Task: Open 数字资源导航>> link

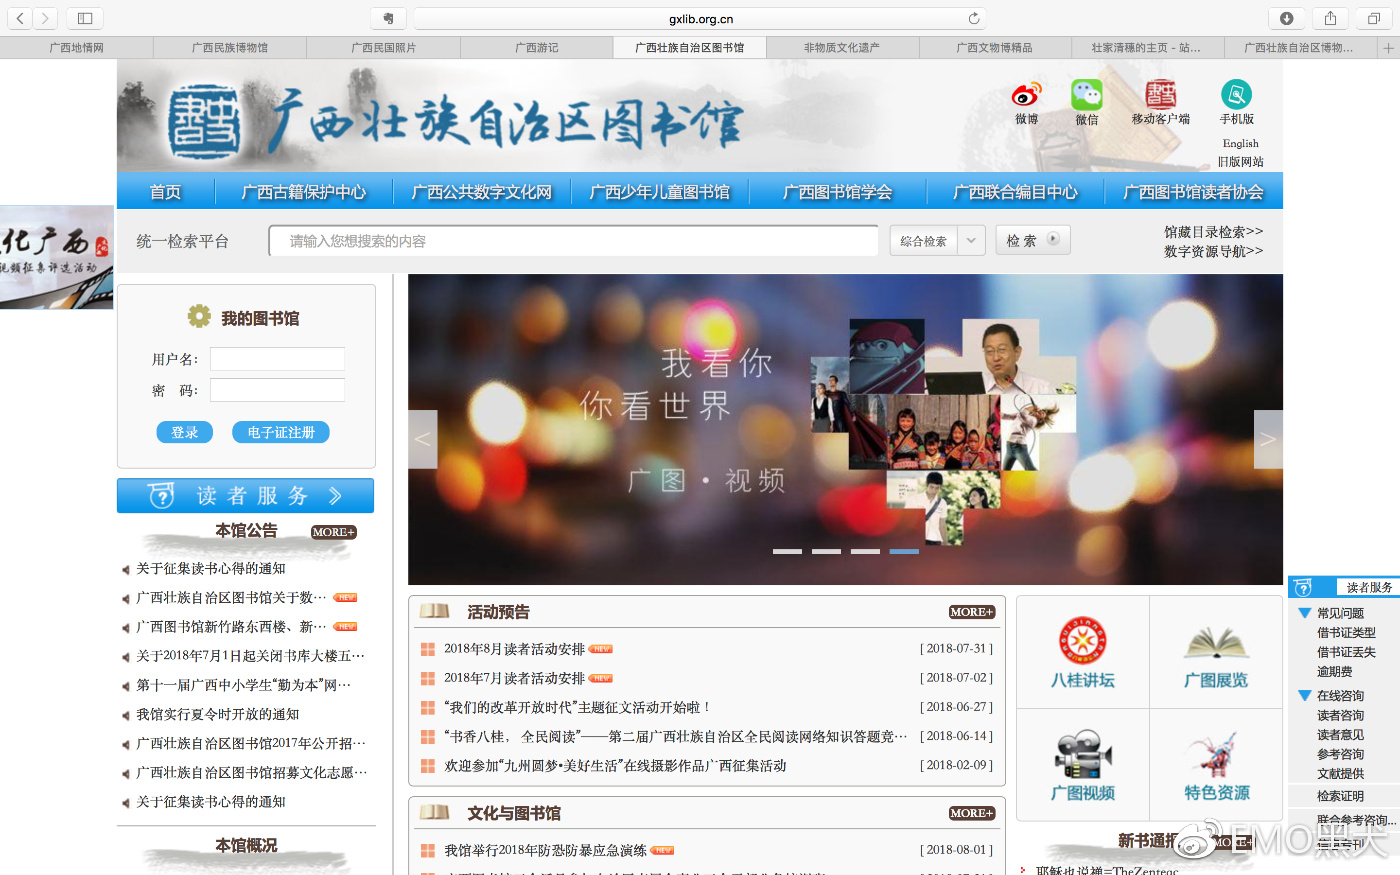Action: (x=1213, y=251)
